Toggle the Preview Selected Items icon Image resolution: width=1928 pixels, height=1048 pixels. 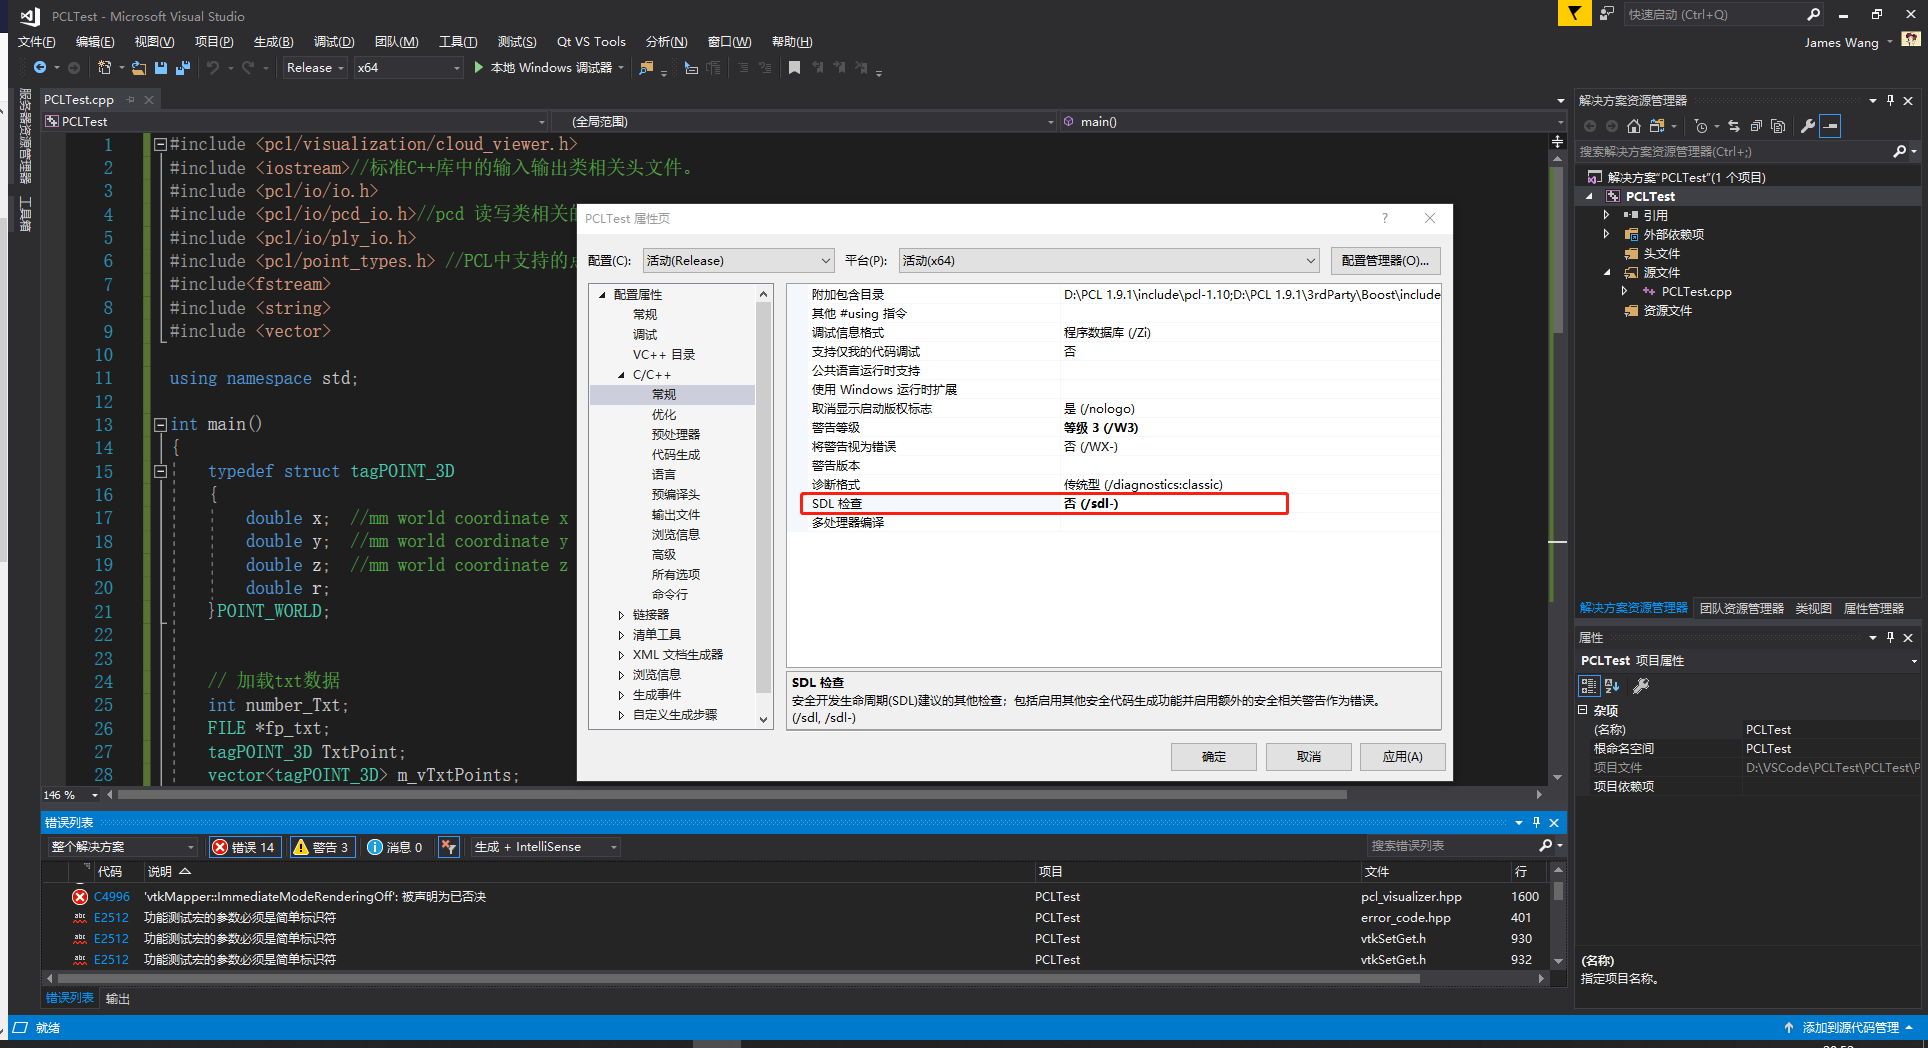[x=1830, y=126]
